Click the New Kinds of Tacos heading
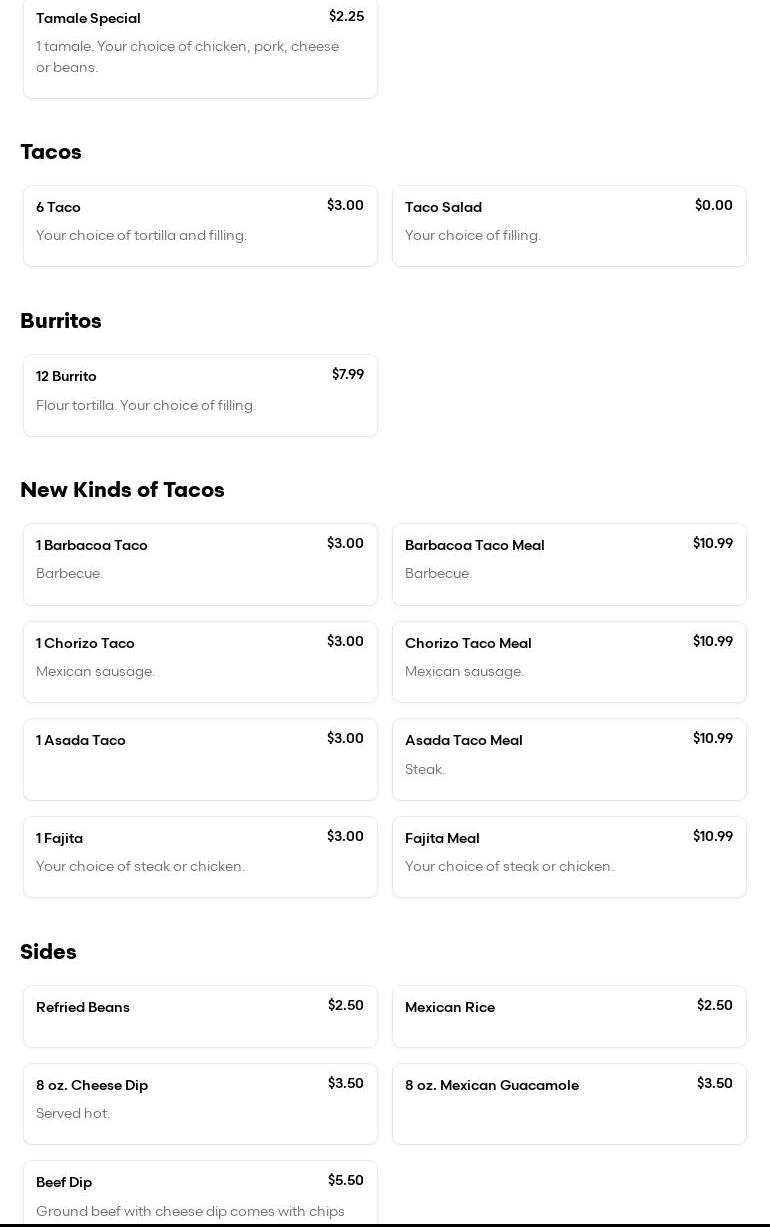The image size is (770, 1227). coord(122,490)
